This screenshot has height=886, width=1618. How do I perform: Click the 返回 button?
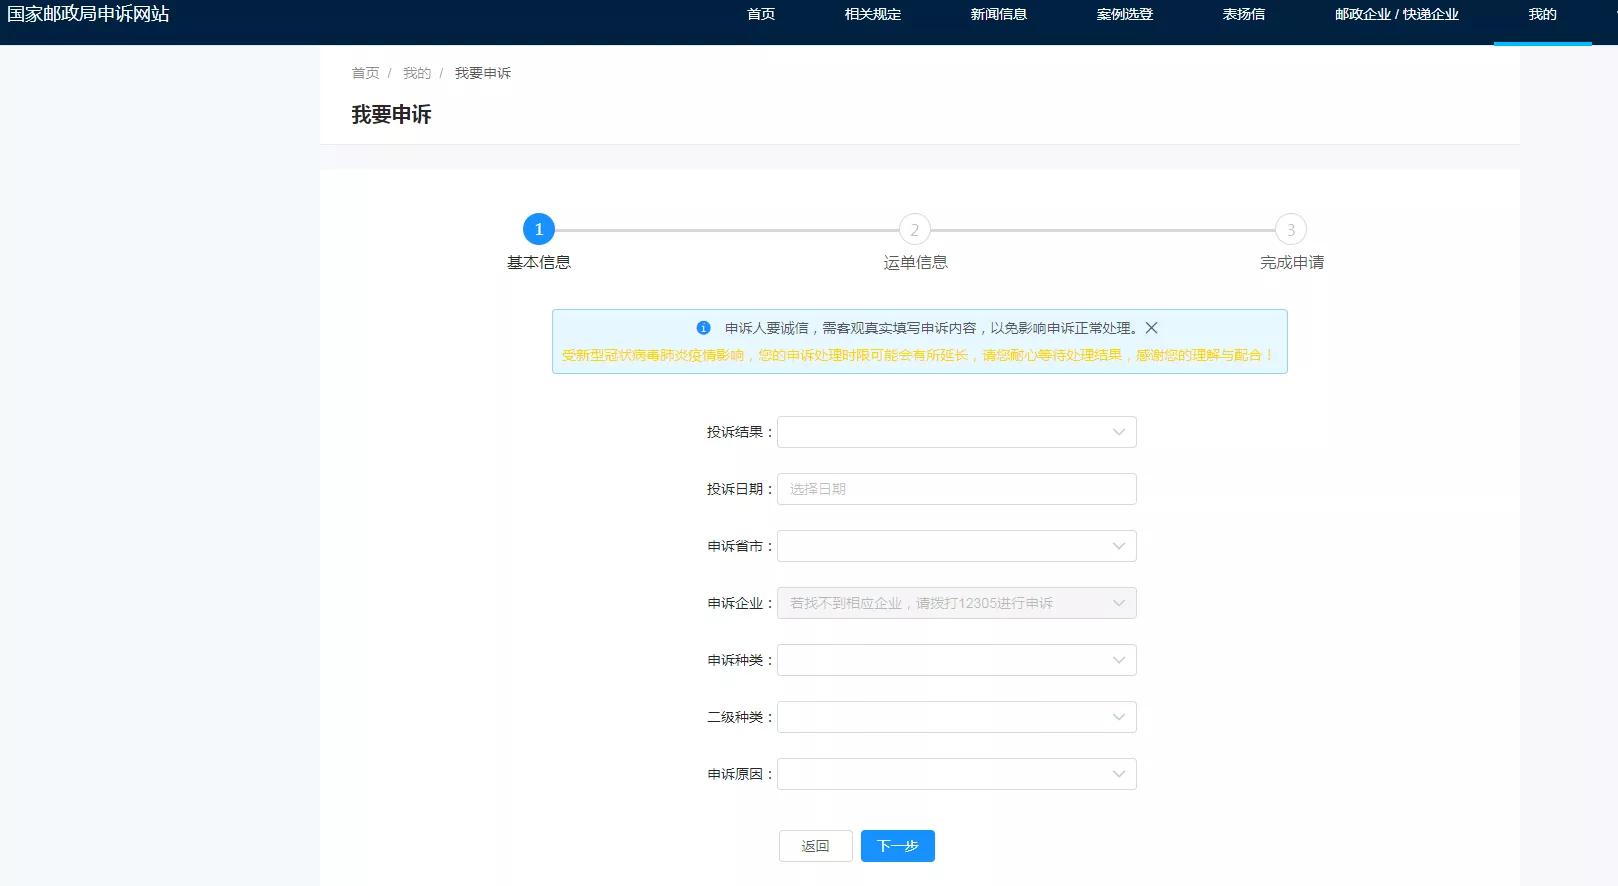pyautogui.click(x=816, y=846)
